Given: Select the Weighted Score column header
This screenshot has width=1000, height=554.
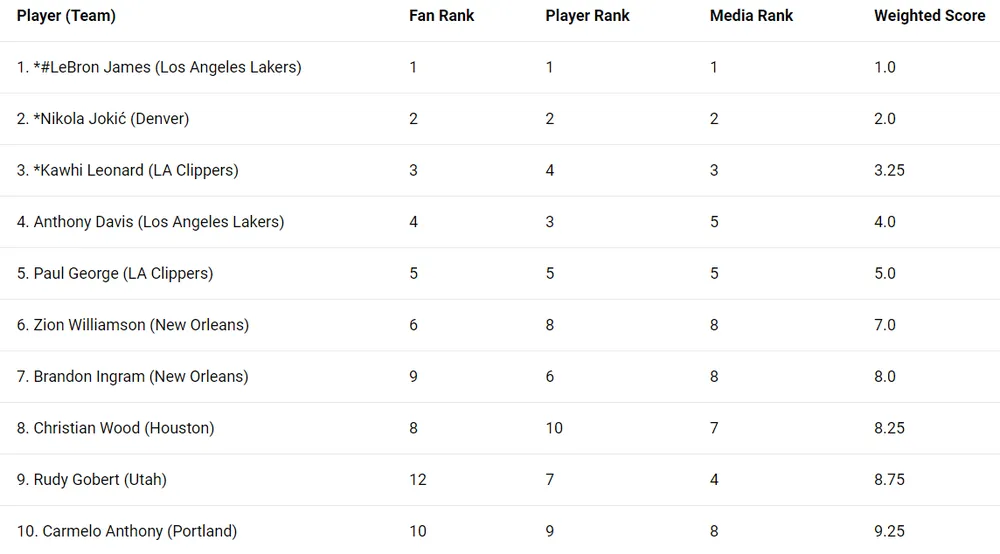Looking at the screenshot, I should (929, 16).
